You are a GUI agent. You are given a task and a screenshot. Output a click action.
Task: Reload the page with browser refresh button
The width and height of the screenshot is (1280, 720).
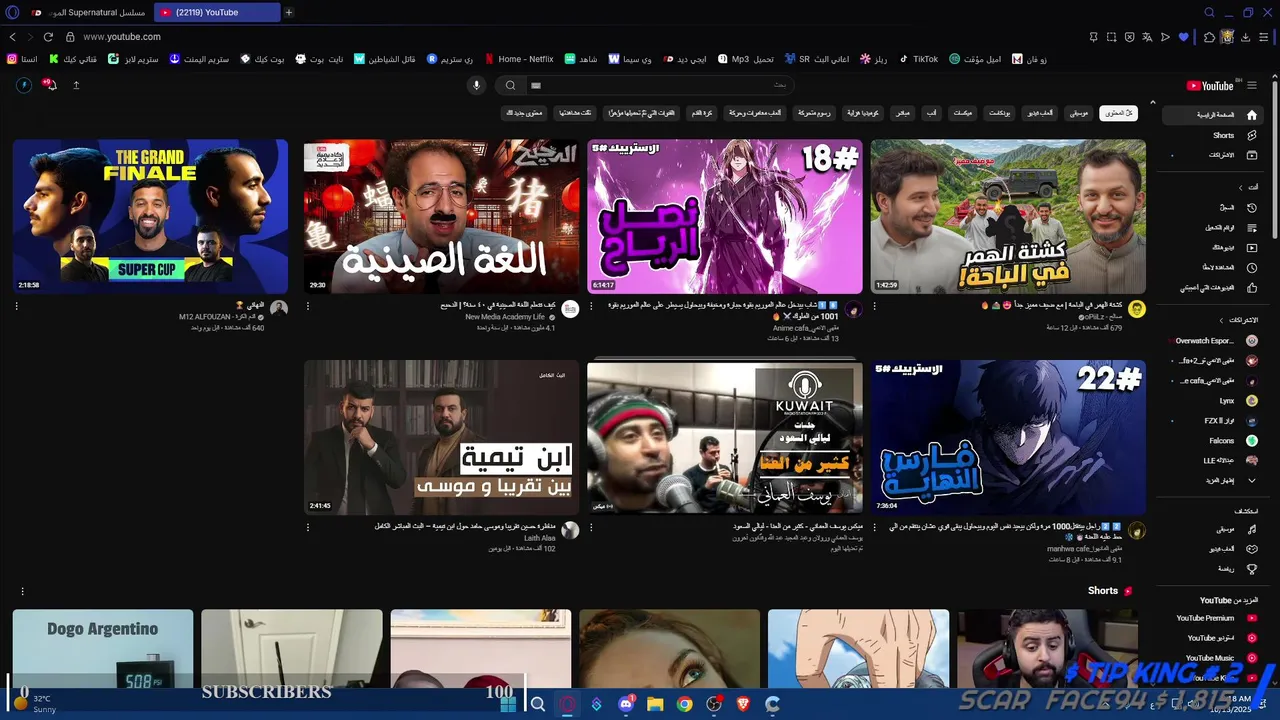(x=48, y=37)
